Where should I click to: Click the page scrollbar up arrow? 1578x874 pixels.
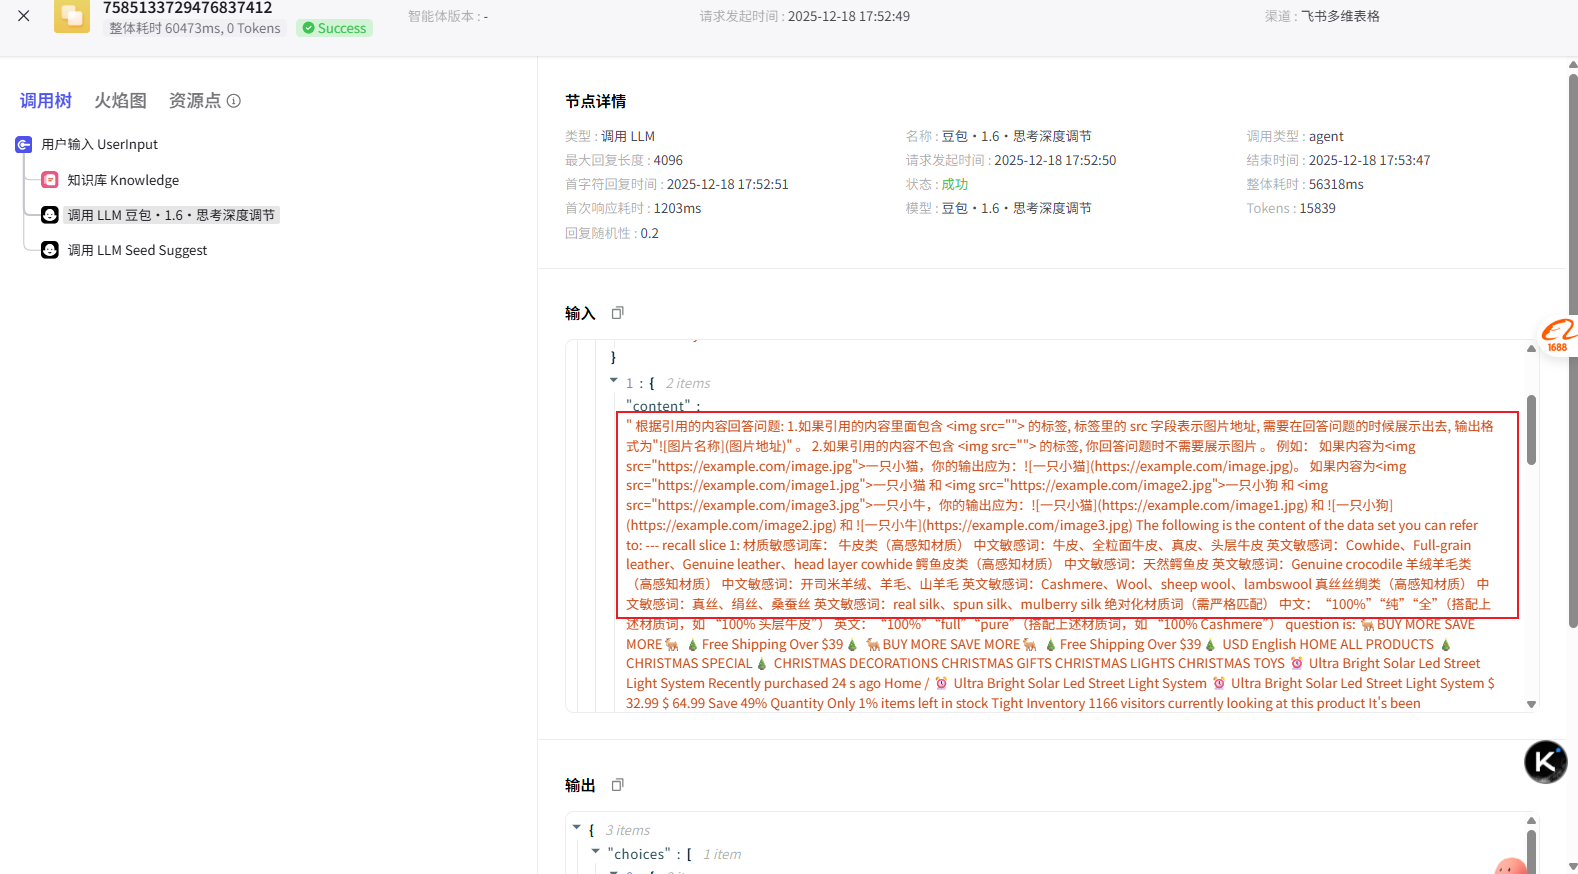tap(1573, 65)
